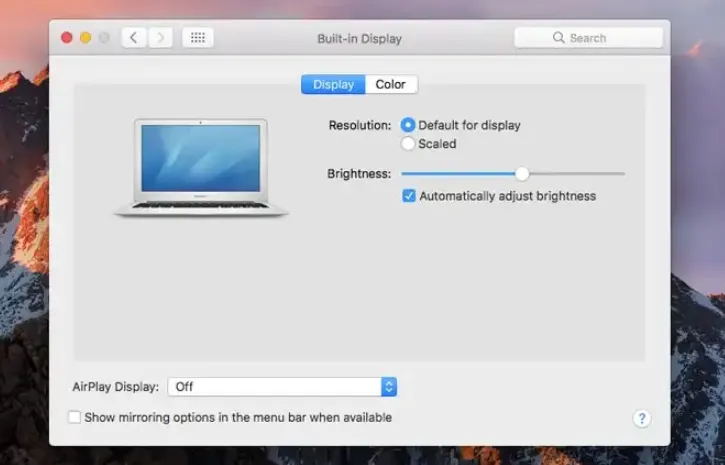Click the Brightness slider handle
Viewport: 725px width, 465px height.
(522, 174)
